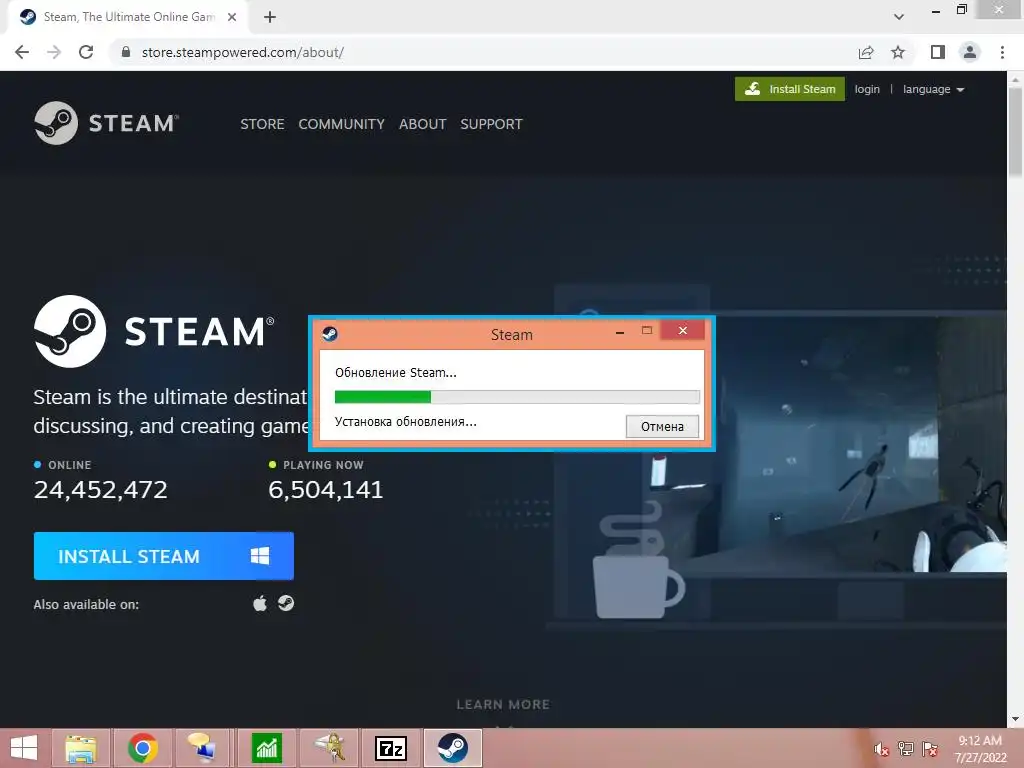Click the Steam logo in the header

tap(106, 123)
